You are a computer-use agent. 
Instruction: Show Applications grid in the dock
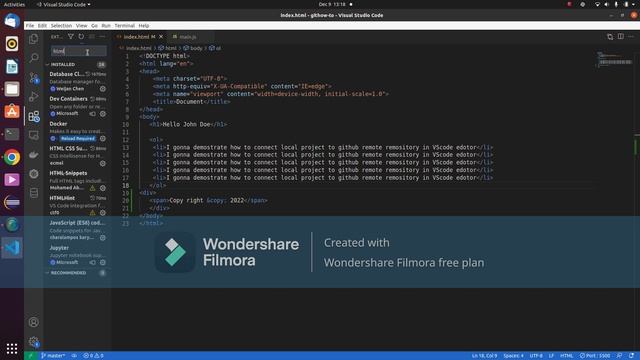(x=12, y=348)
